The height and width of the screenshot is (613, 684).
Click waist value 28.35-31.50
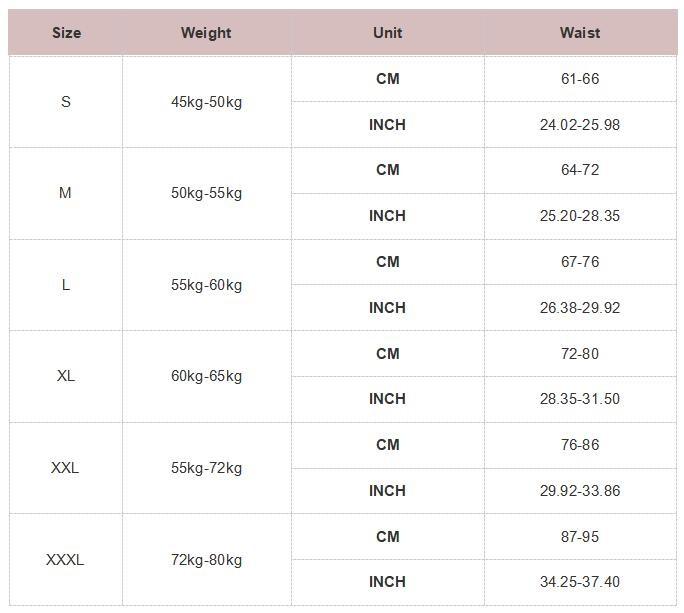coord(580,399)
